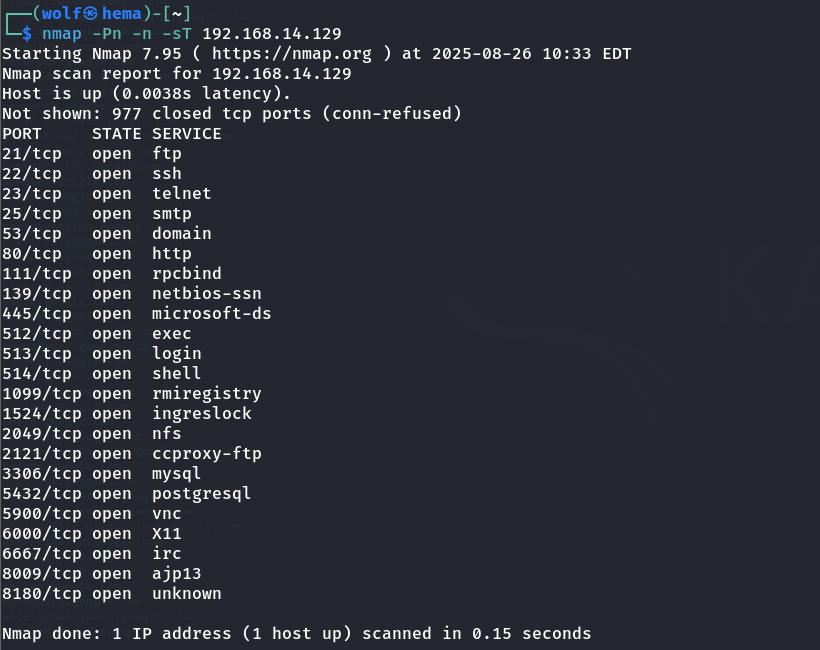Click the PORT column header
820x650 pixels.
coord(22,134)
